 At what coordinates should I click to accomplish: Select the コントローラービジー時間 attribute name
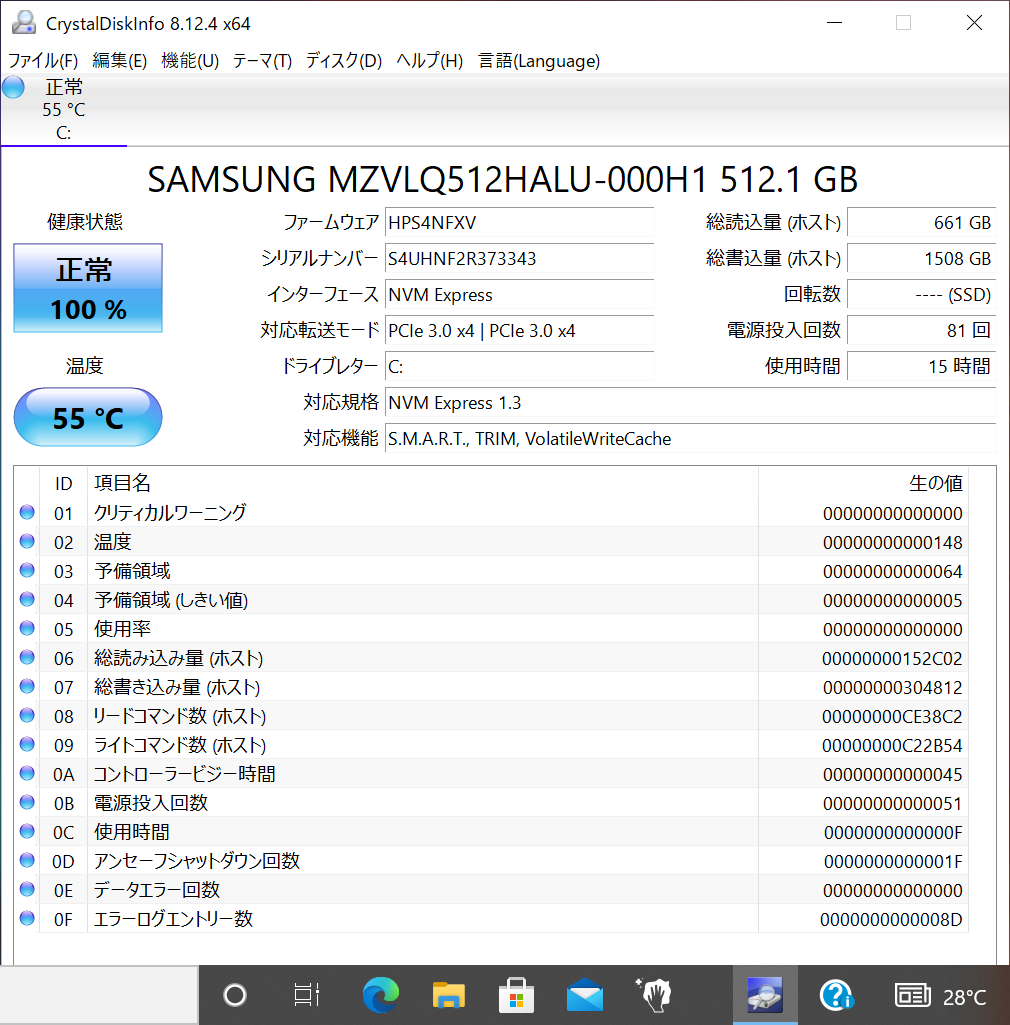click(x=184, y=774)
